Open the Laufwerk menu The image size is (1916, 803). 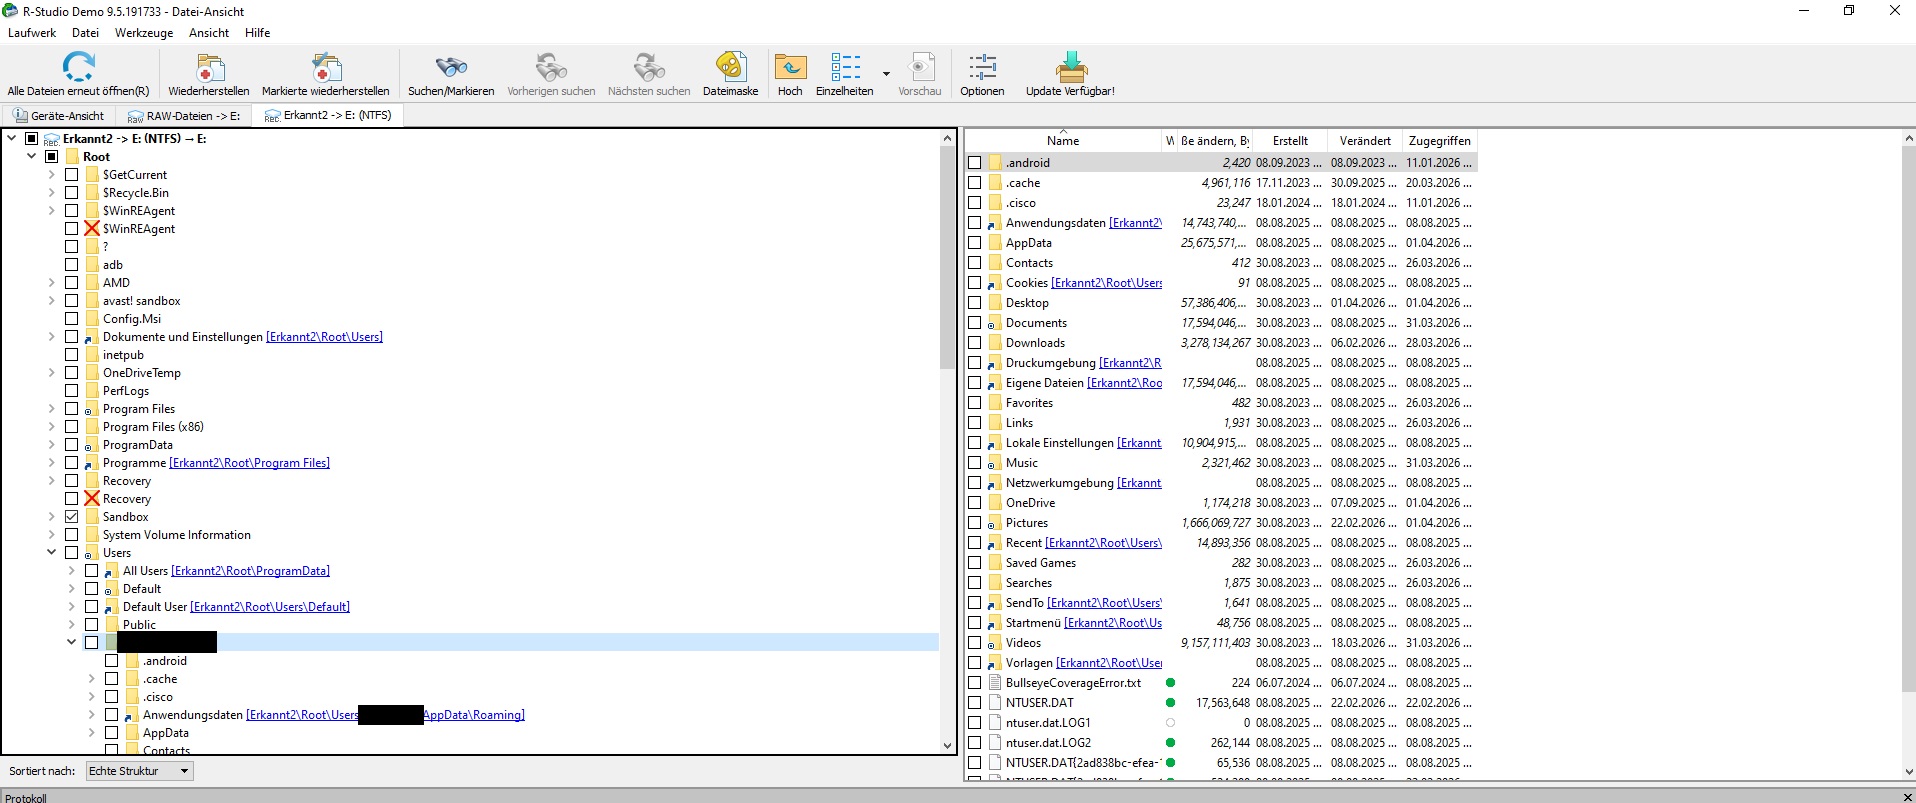32,33
